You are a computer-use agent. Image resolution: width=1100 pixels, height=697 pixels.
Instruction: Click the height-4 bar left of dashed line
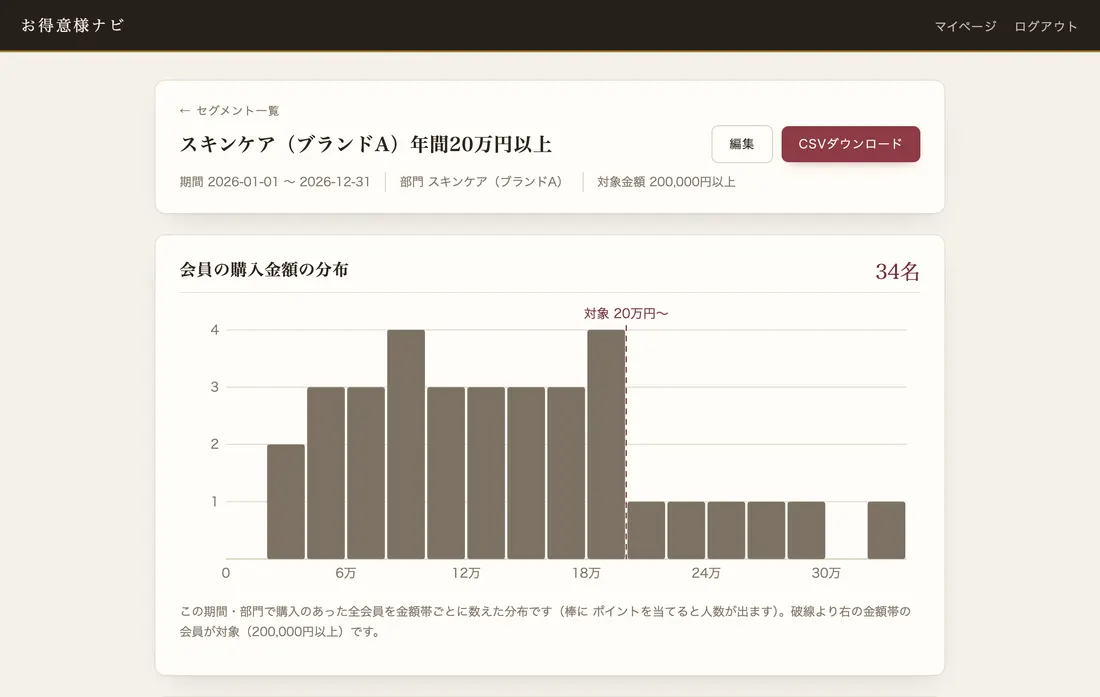(605, 444)
